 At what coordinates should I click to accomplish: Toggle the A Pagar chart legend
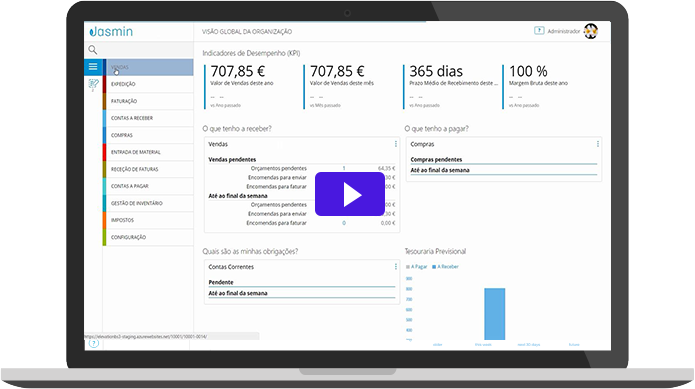point(416,267)
